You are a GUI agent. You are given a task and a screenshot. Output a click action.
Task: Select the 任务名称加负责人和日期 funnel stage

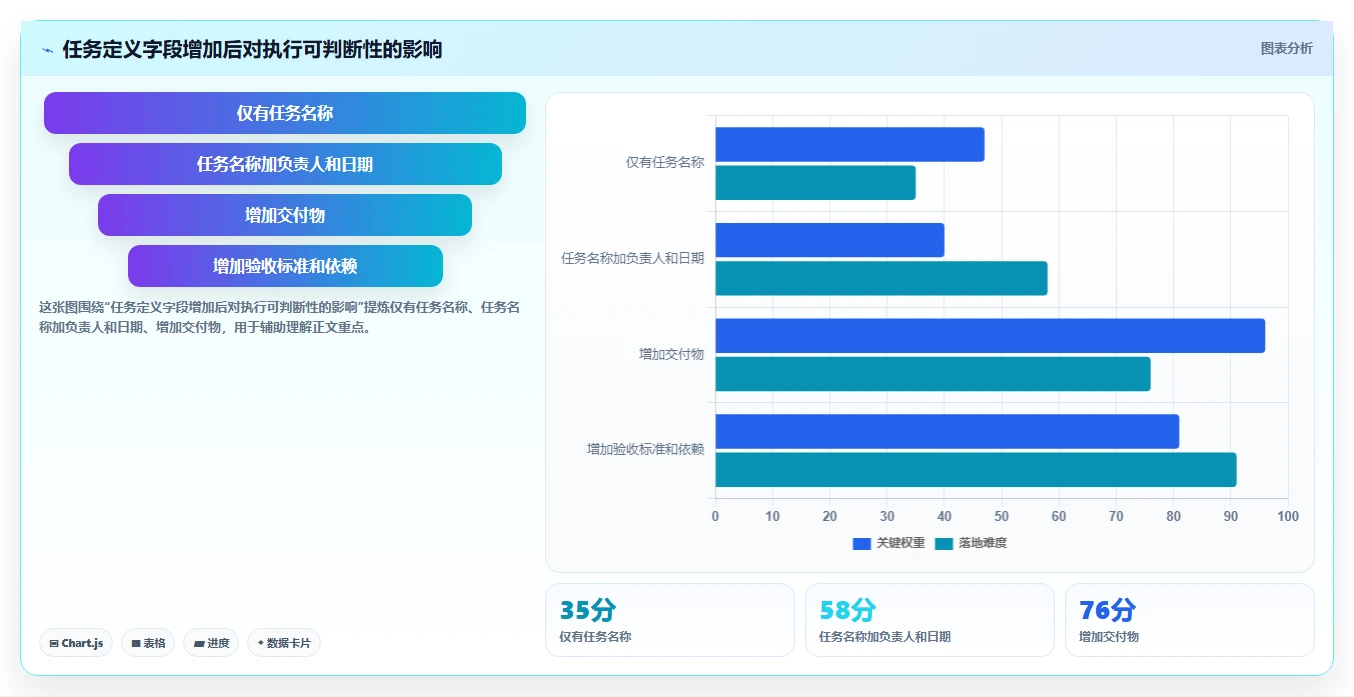coord(285,164)
